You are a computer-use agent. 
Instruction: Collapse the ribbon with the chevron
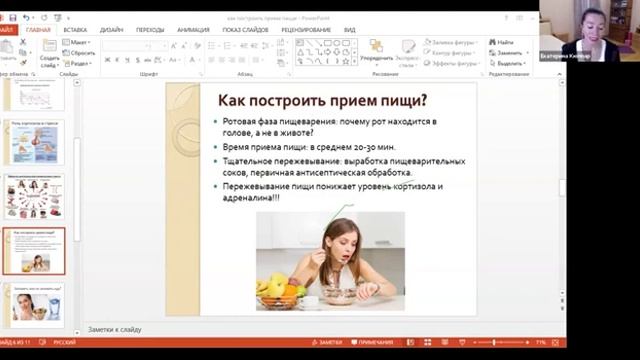560,74
